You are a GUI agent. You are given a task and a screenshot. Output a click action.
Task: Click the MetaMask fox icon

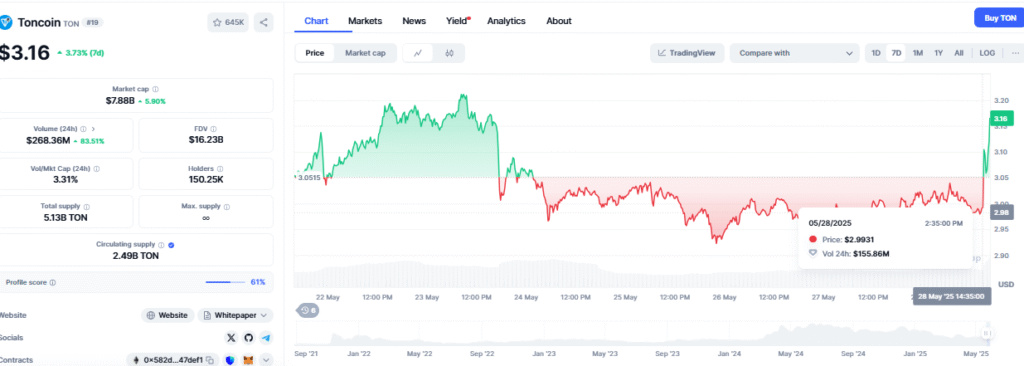click(x=248, y=360)
